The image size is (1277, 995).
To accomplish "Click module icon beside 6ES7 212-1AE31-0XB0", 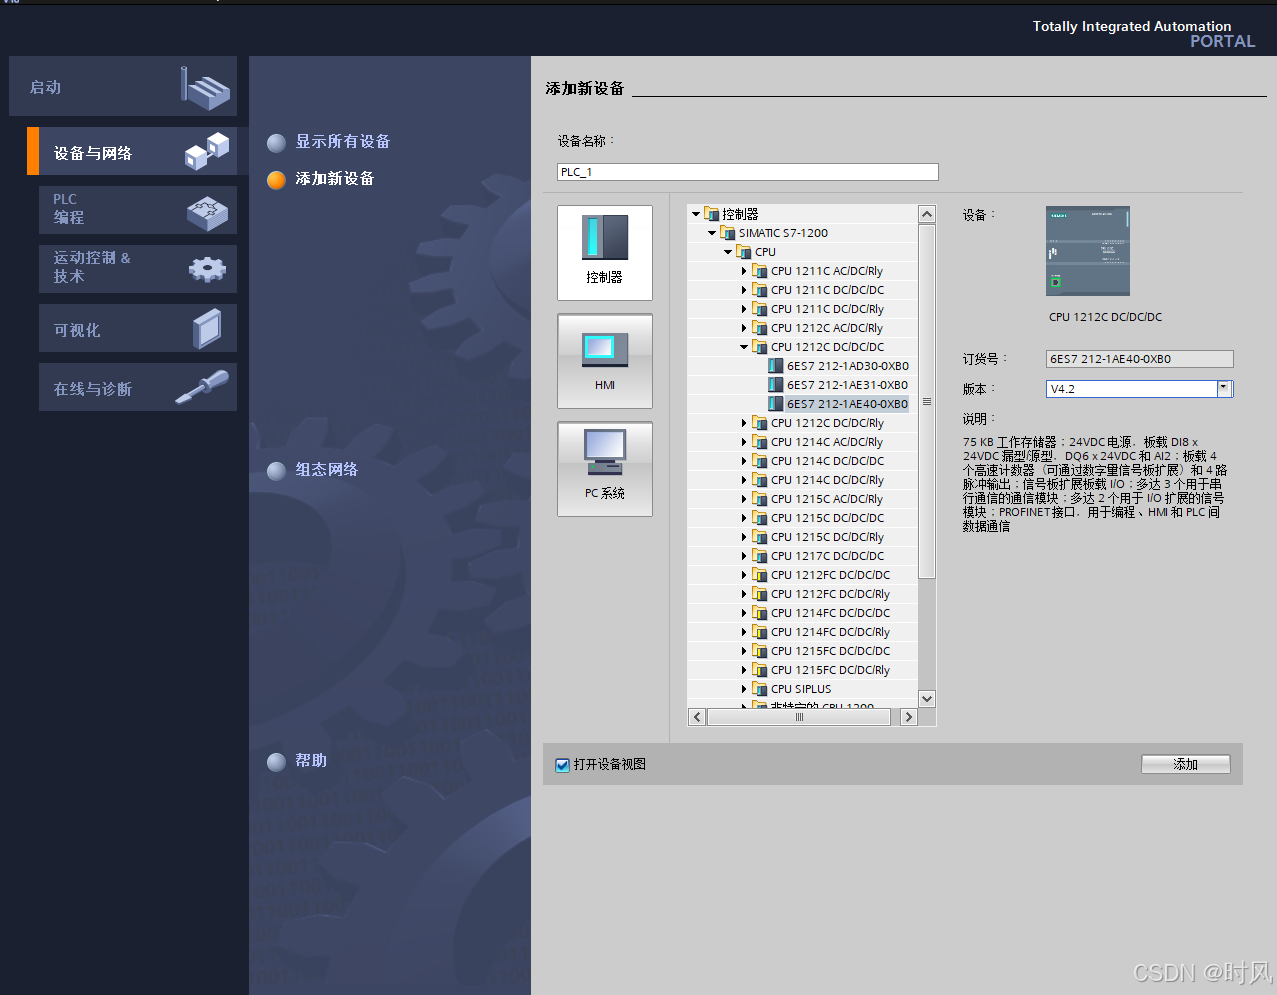I will (776, 385).
